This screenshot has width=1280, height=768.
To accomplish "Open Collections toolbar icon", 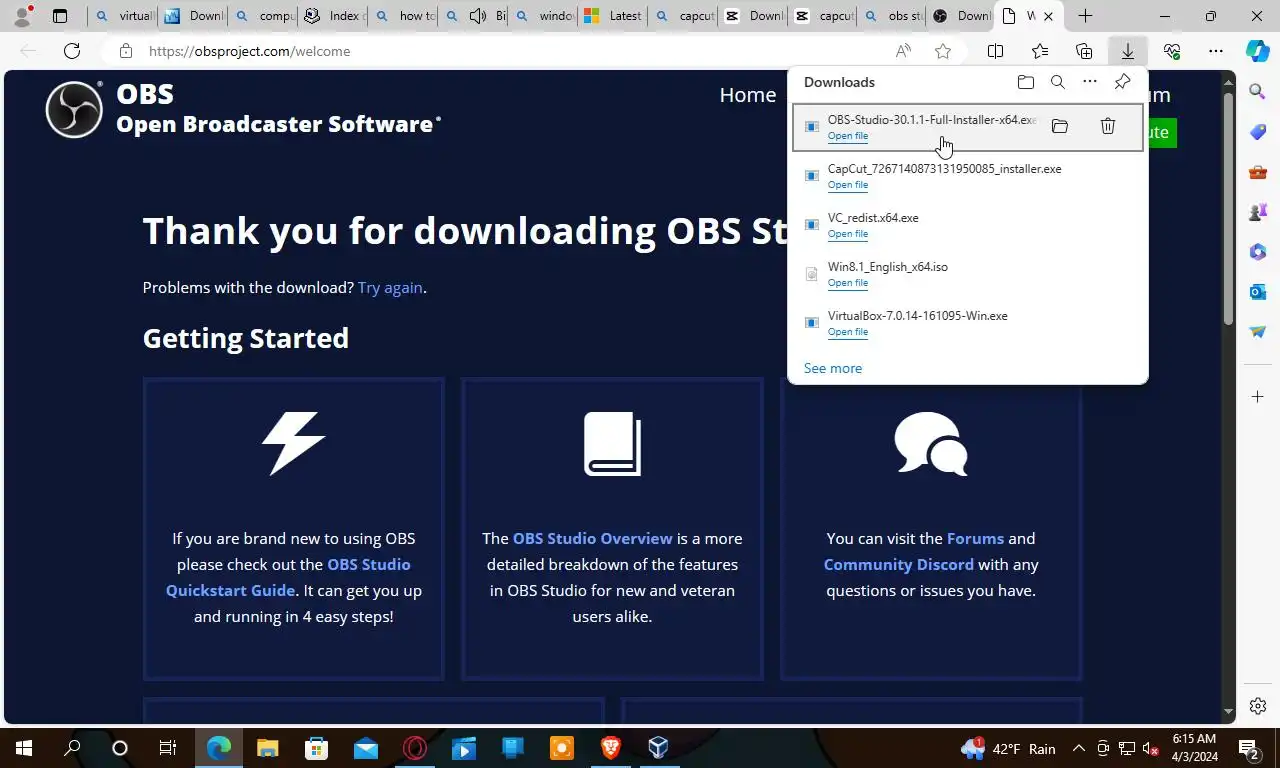I will click(x=1084, y=51).
